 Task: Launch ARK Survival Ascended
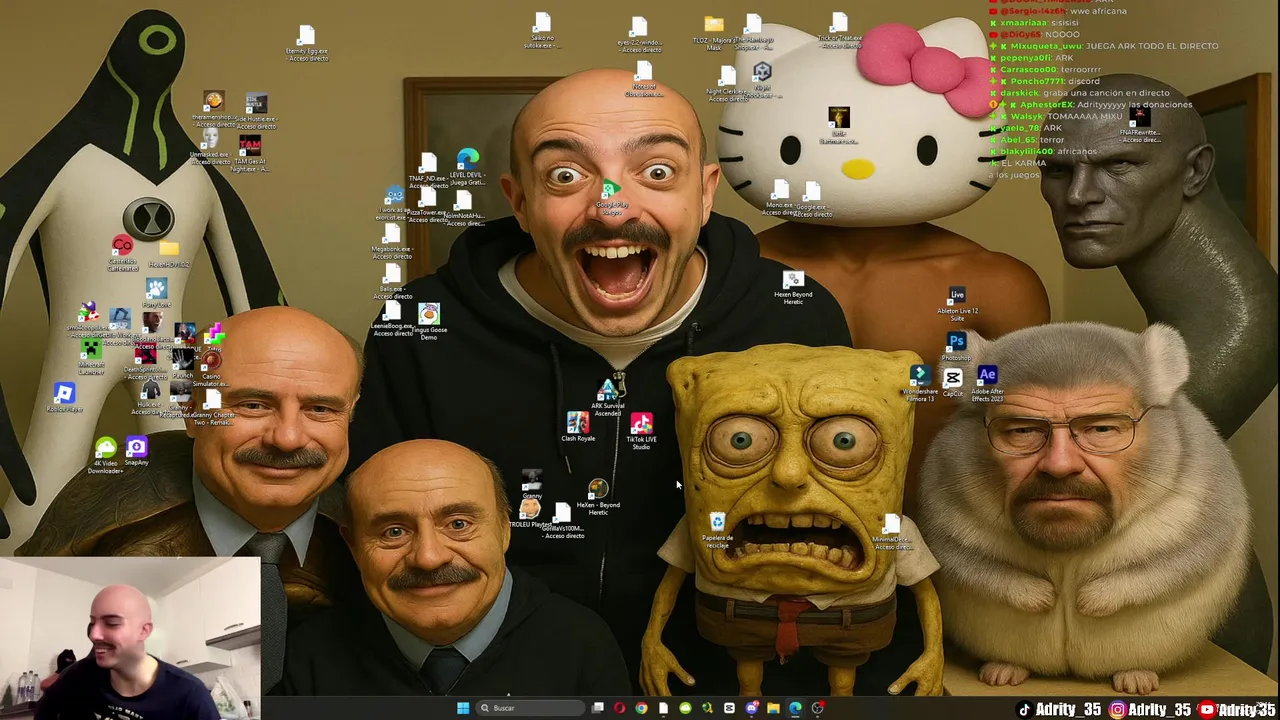[x=608, y=389]
